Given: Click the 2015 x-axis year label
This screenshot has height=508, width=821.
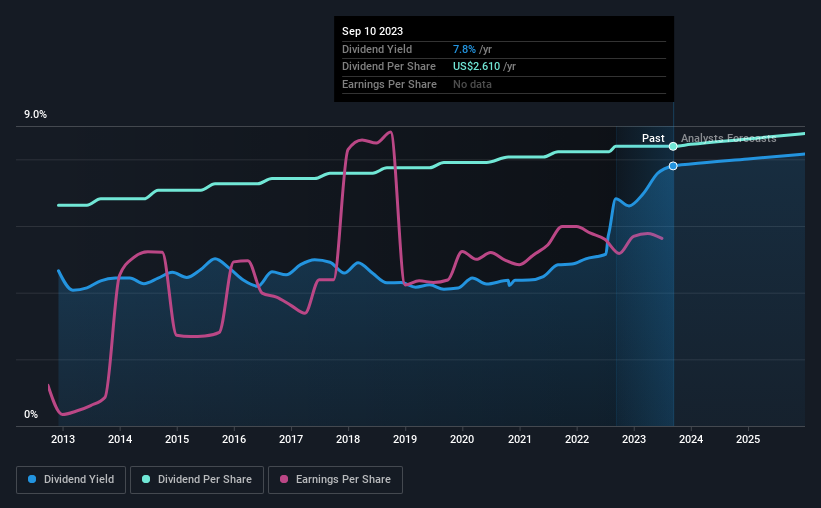Looking at the screenshot, I should [x=177, y=439].
